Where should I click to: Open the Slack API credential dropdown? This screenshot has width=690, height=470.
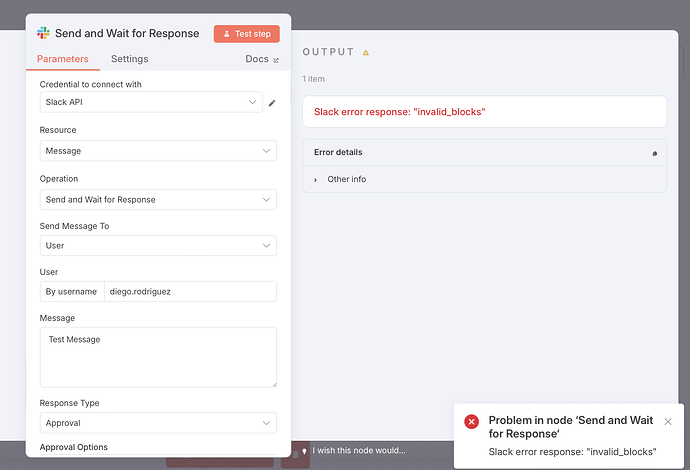(151, 102)
